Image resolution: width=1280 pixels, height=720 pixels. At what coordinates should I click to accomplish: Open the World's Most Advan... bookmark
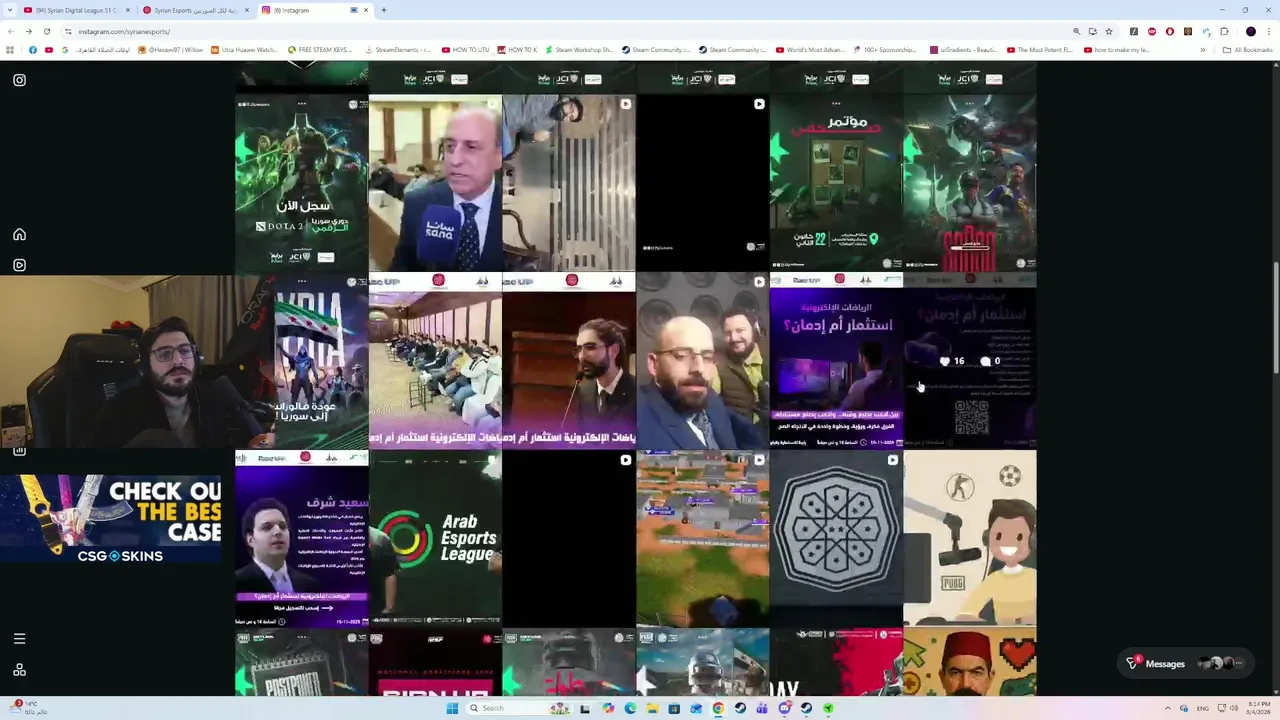(x=810, y=49)
